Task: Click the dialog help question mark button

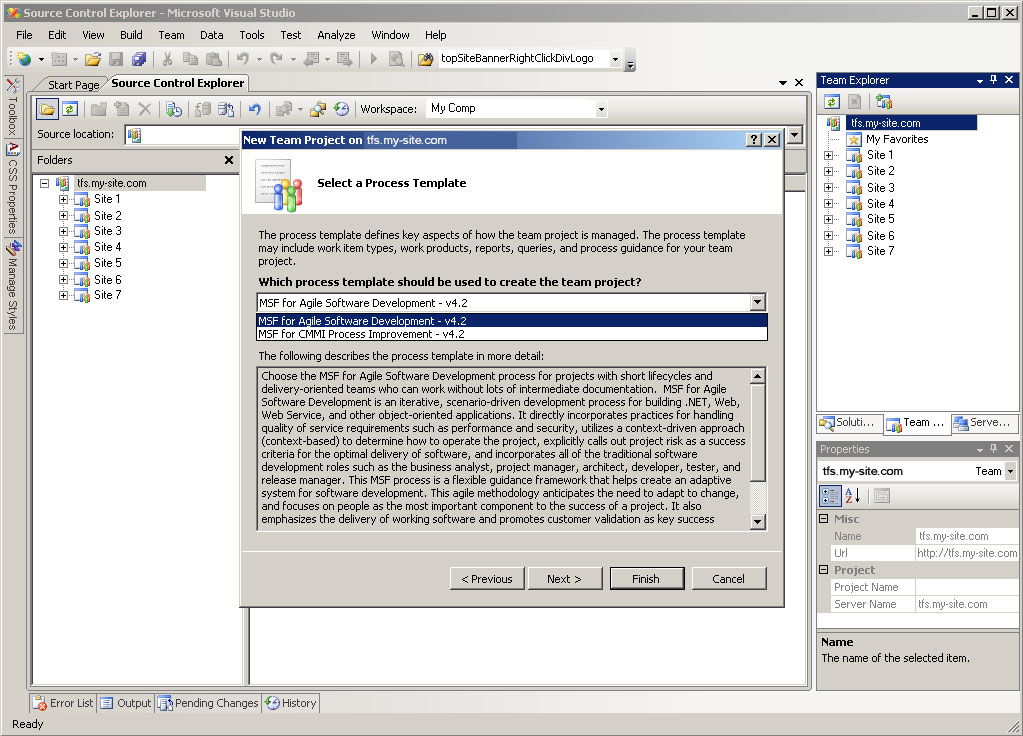Action: click(754, 140)
